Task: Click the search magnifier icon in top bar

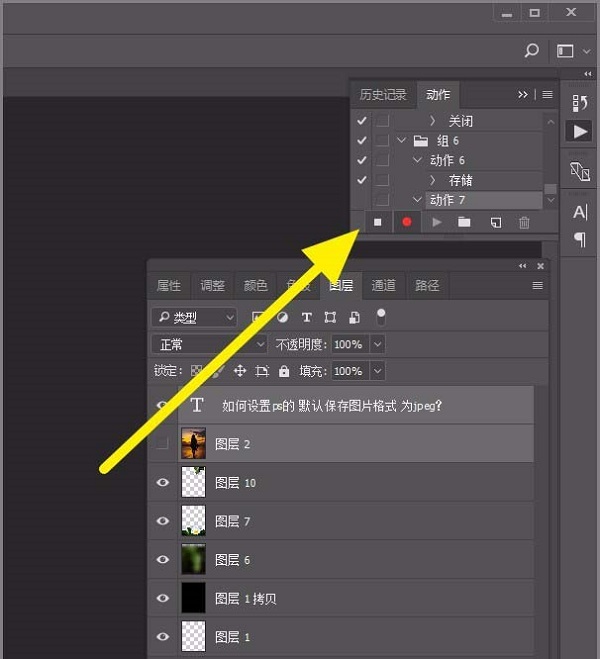Action: coord(532,51)
